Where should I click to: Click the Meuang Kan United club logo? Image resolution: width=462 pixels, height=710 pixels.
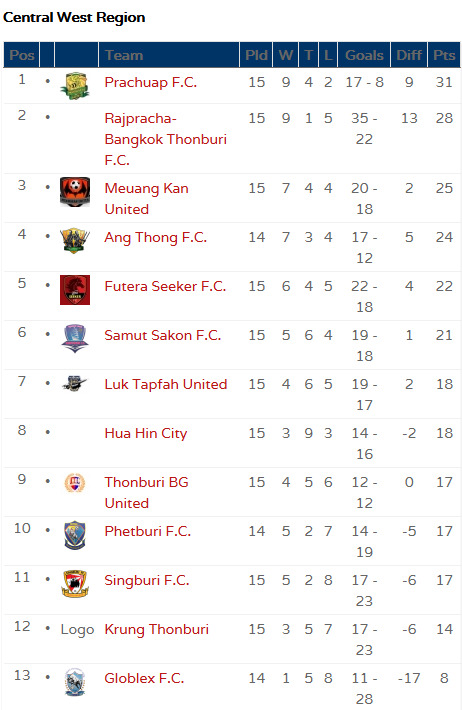(75, 192)
